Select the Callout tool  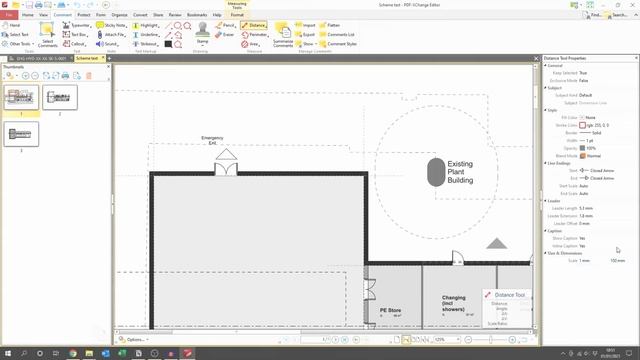click(x=75, y=44)
